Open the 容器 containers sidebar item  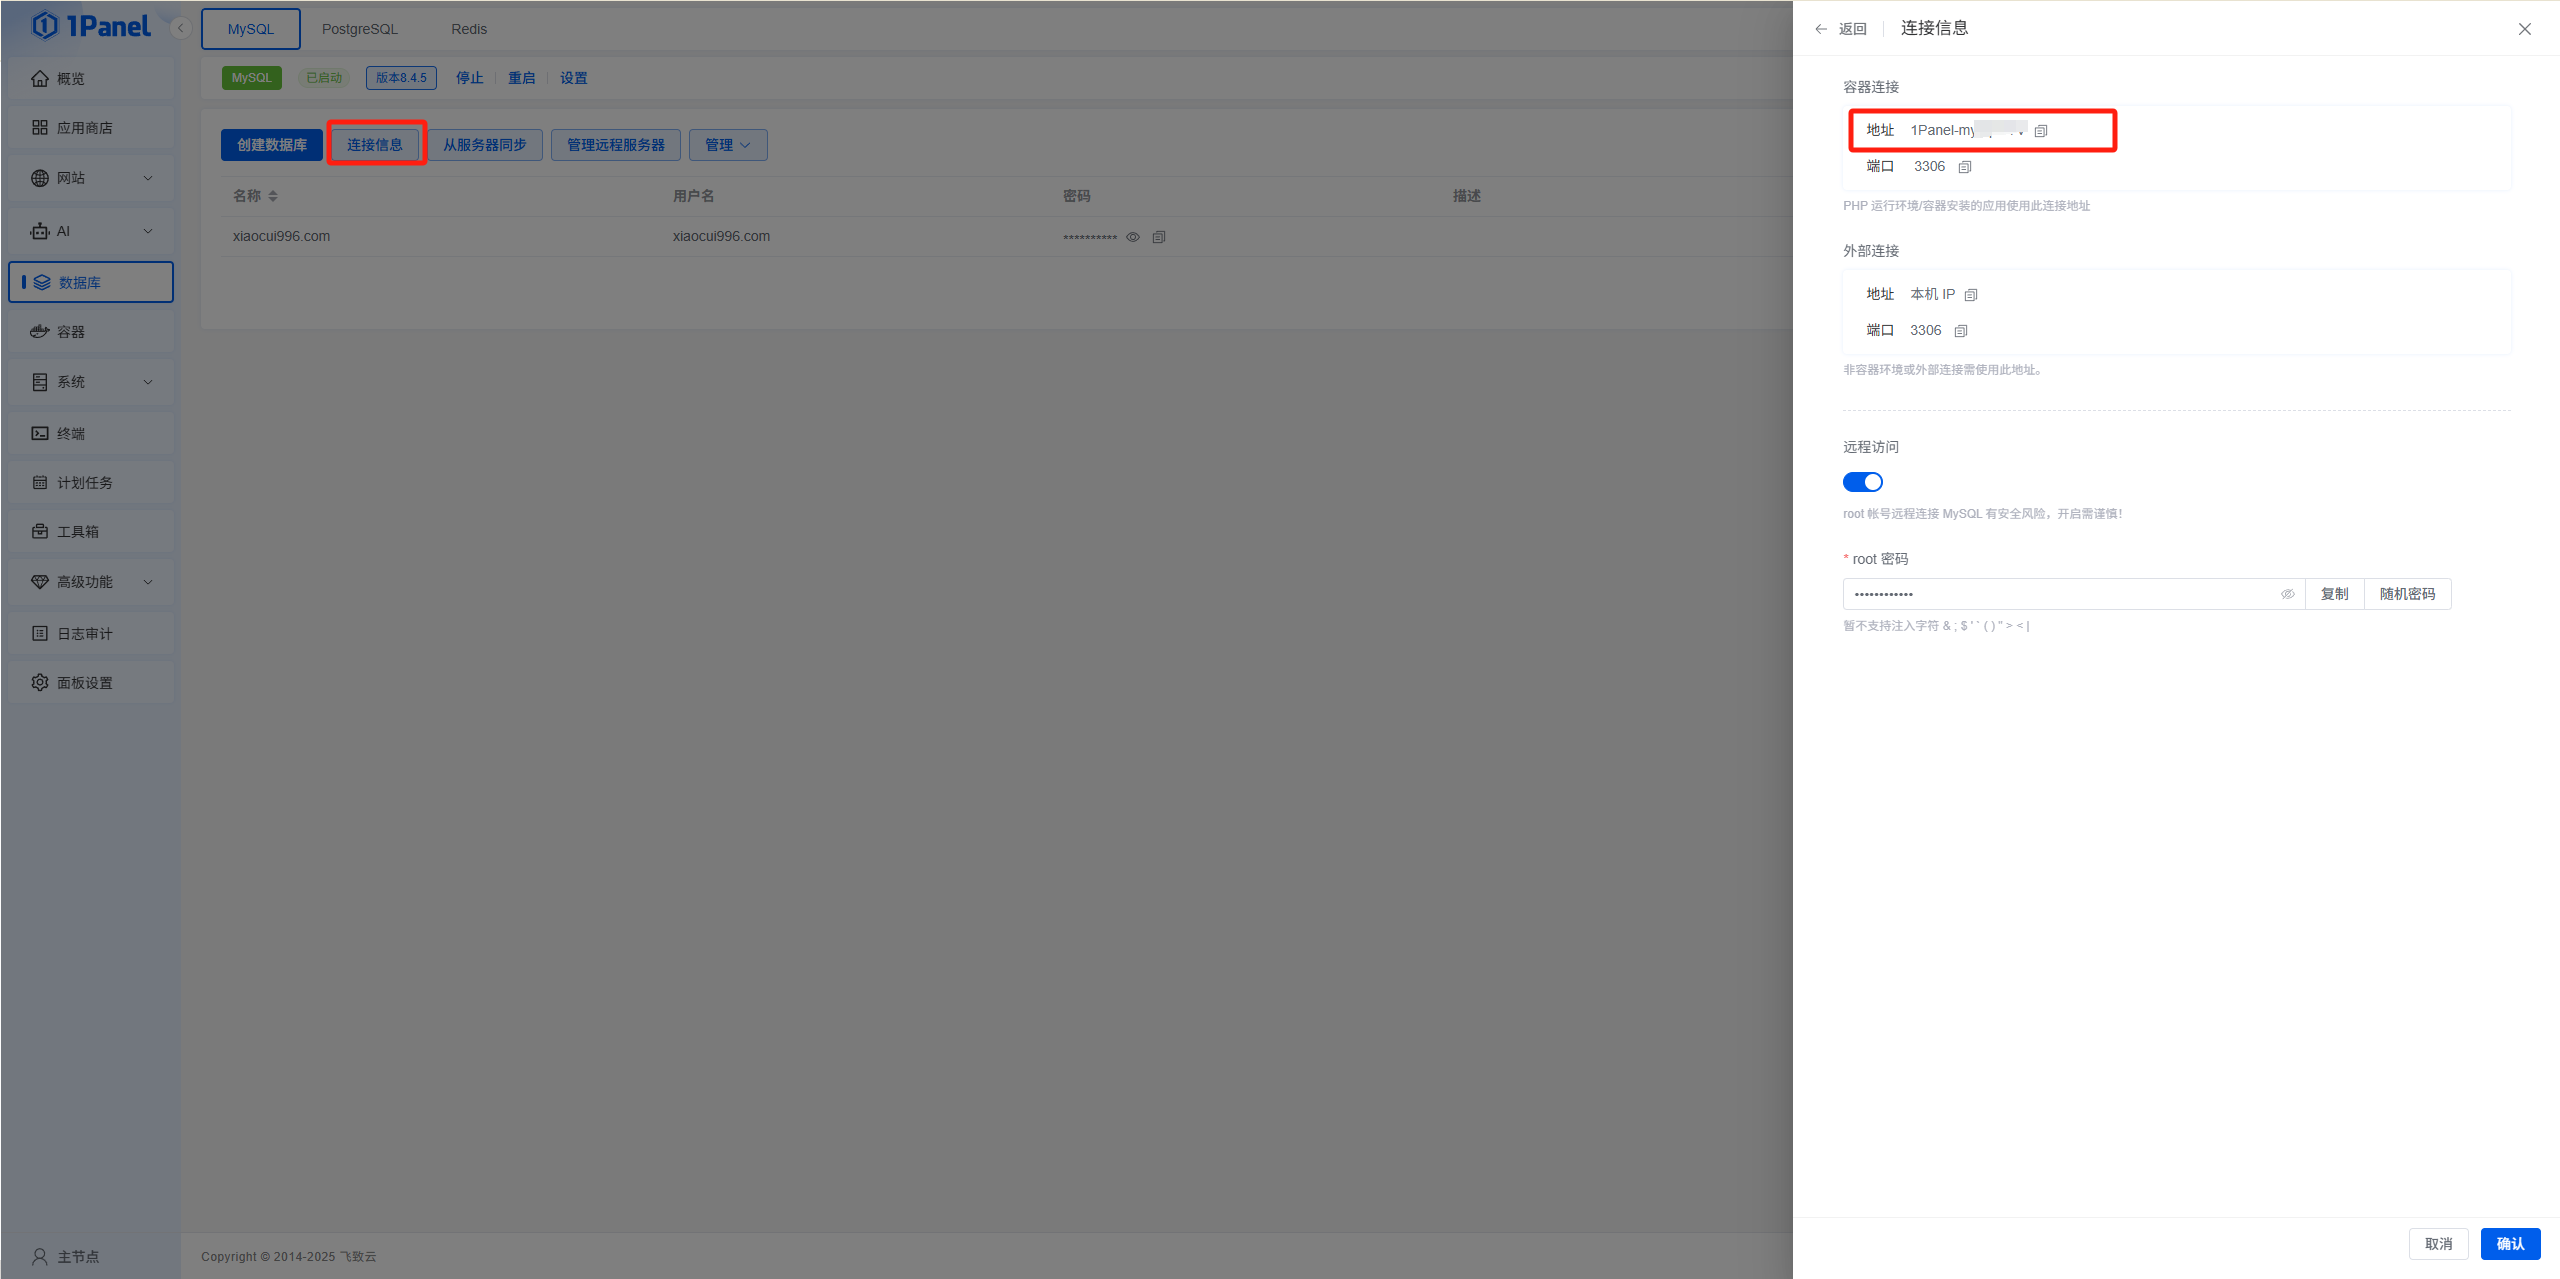click(x=70, y=332)
